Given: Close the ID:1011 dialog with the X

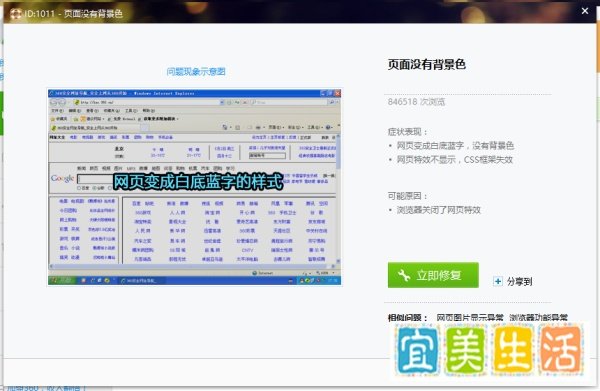Looking at the screenshot, I should tap(585, 11).
